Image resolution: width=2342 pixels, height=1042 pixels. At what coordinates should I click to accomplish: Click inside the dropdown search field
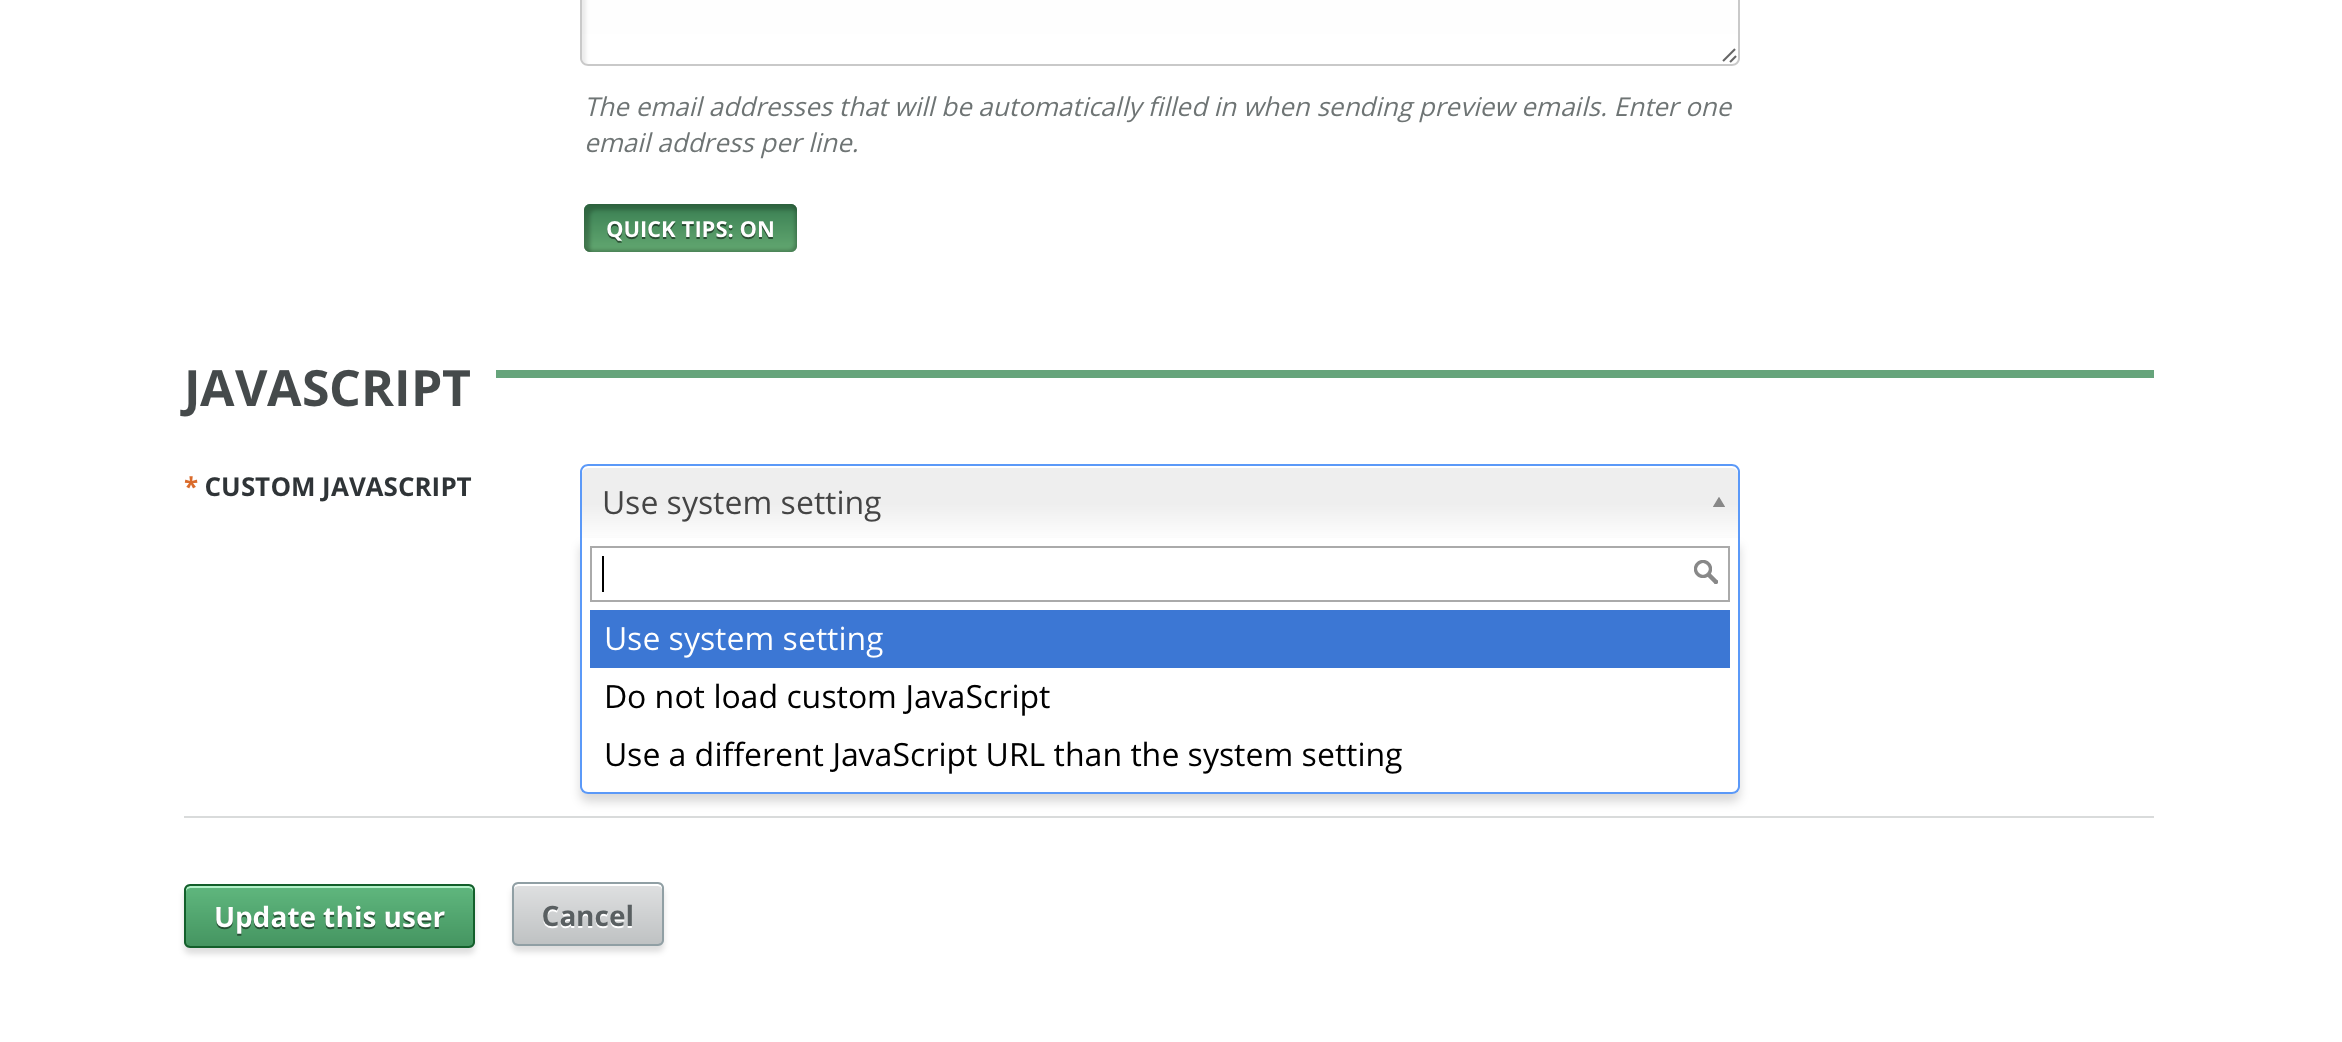(1100, 572)
